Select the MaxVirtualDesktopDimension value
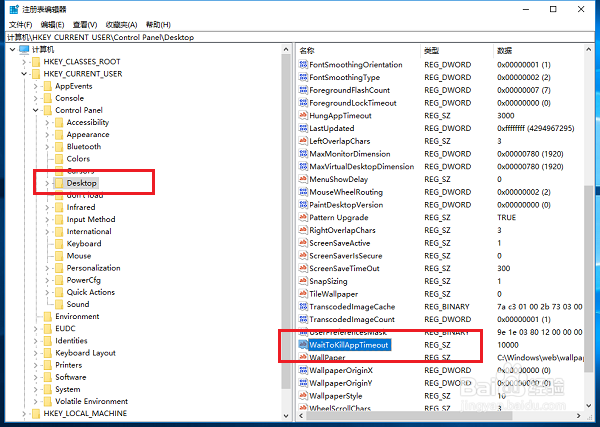This screenshot has width=600, height=427. (x=362, y=166)
